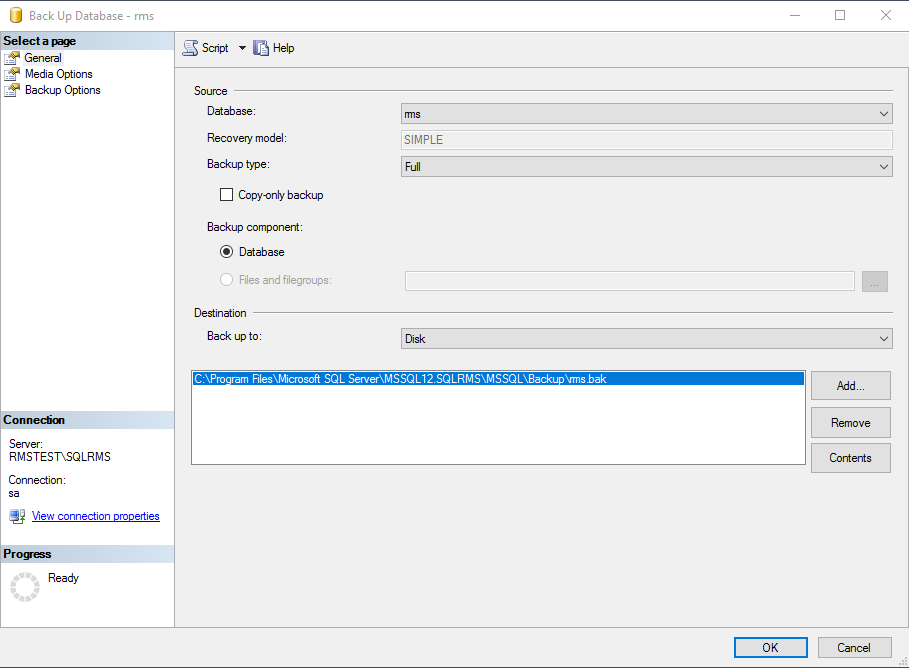The width and height of the screenshot is (909, 668).
Task: Click the Contents button
Action: tap(850, 458)
